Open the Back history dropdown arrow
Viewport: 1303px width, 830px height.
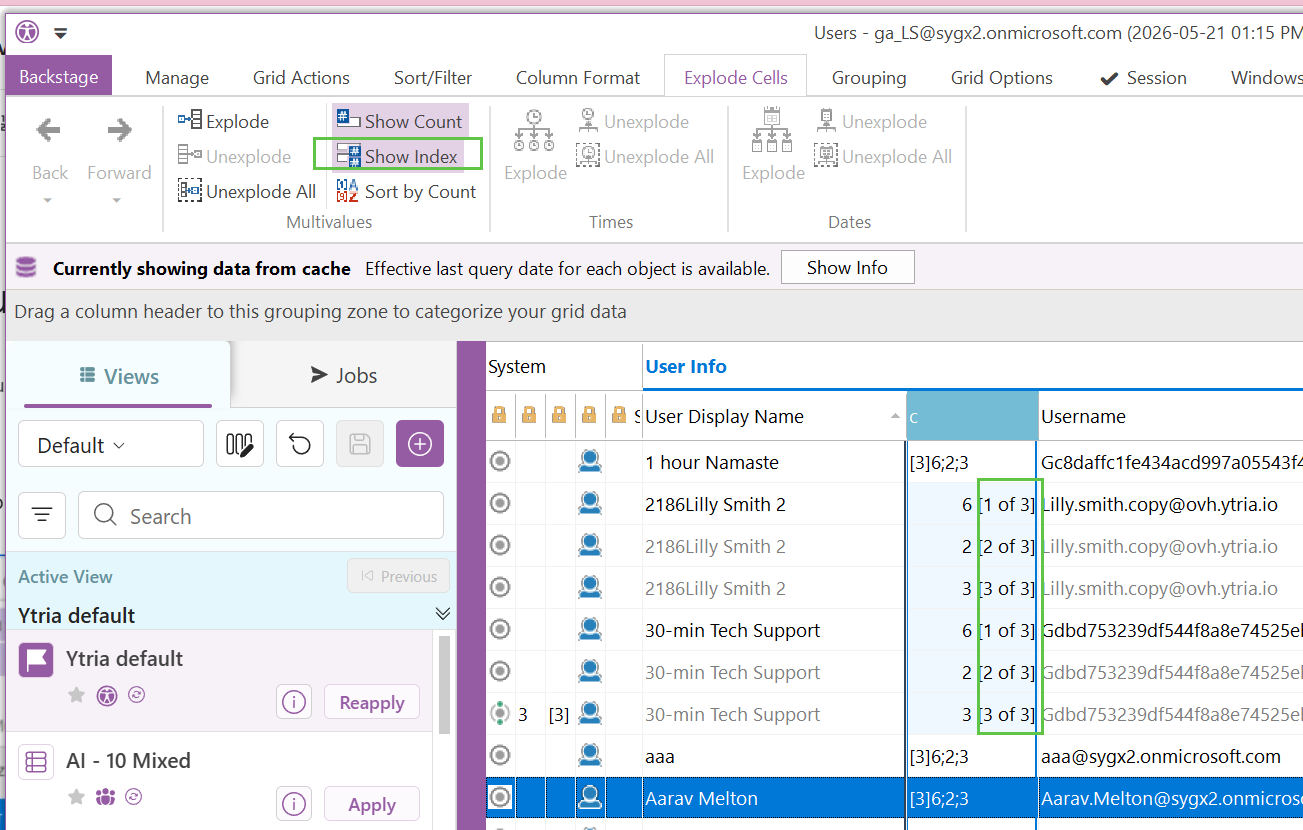[x=49, y=201]
